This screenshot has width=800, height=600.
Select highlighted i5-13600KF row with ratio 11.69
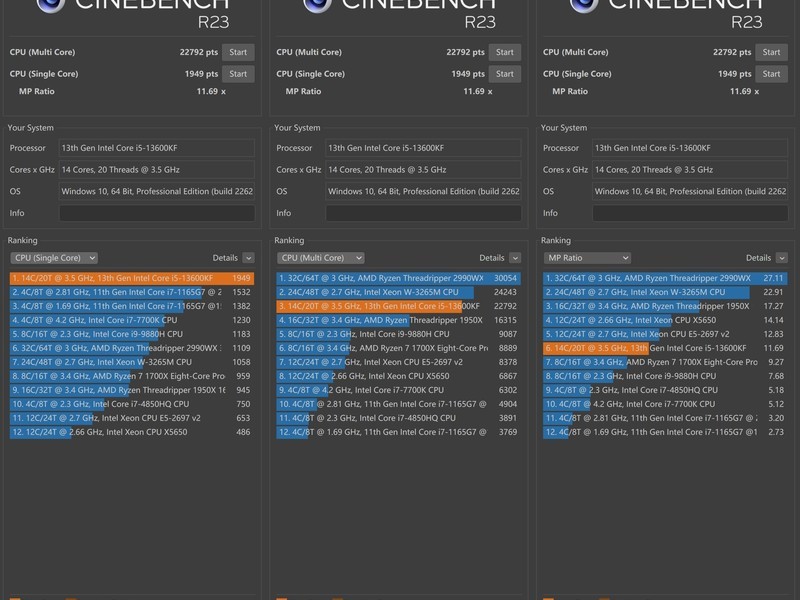[665, 348]
